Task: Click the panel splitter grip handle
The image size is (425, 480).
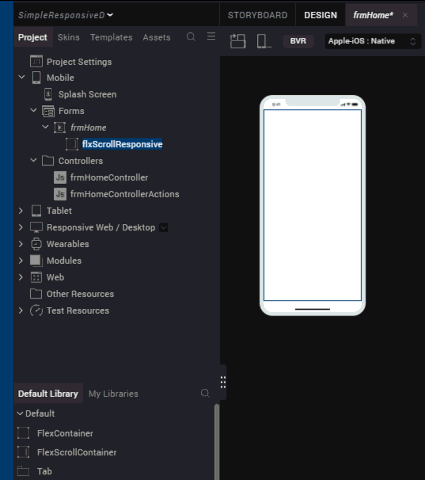Action: [223, 382]
